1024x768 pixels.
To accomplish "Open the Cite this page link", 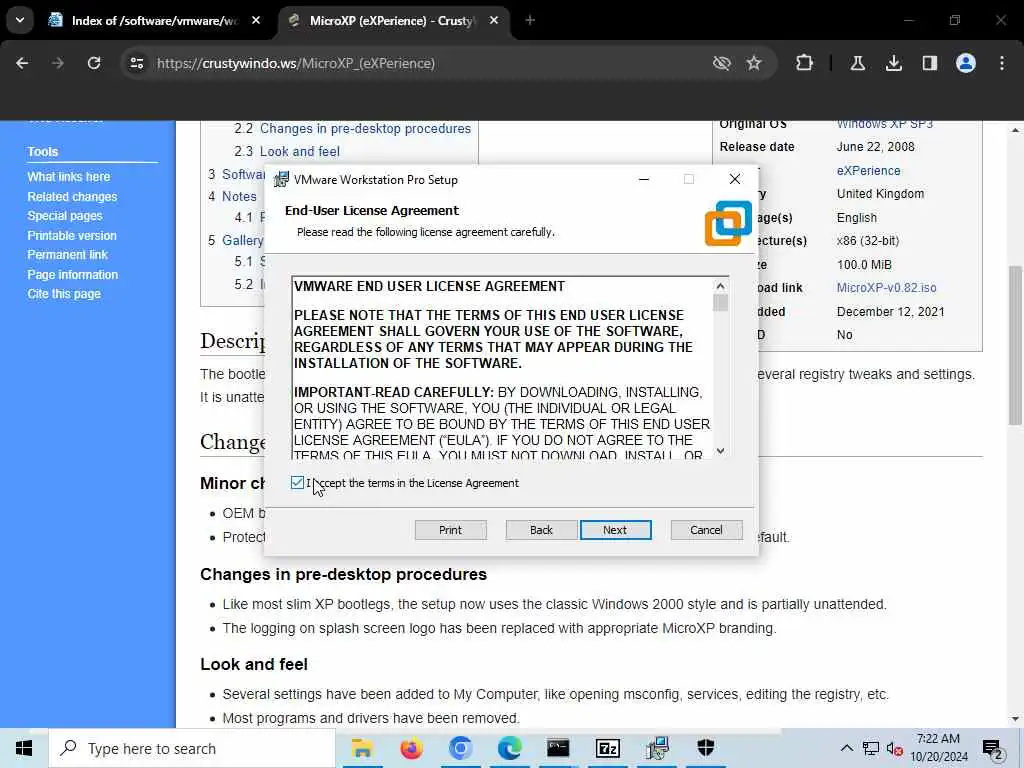I will 64,294.
